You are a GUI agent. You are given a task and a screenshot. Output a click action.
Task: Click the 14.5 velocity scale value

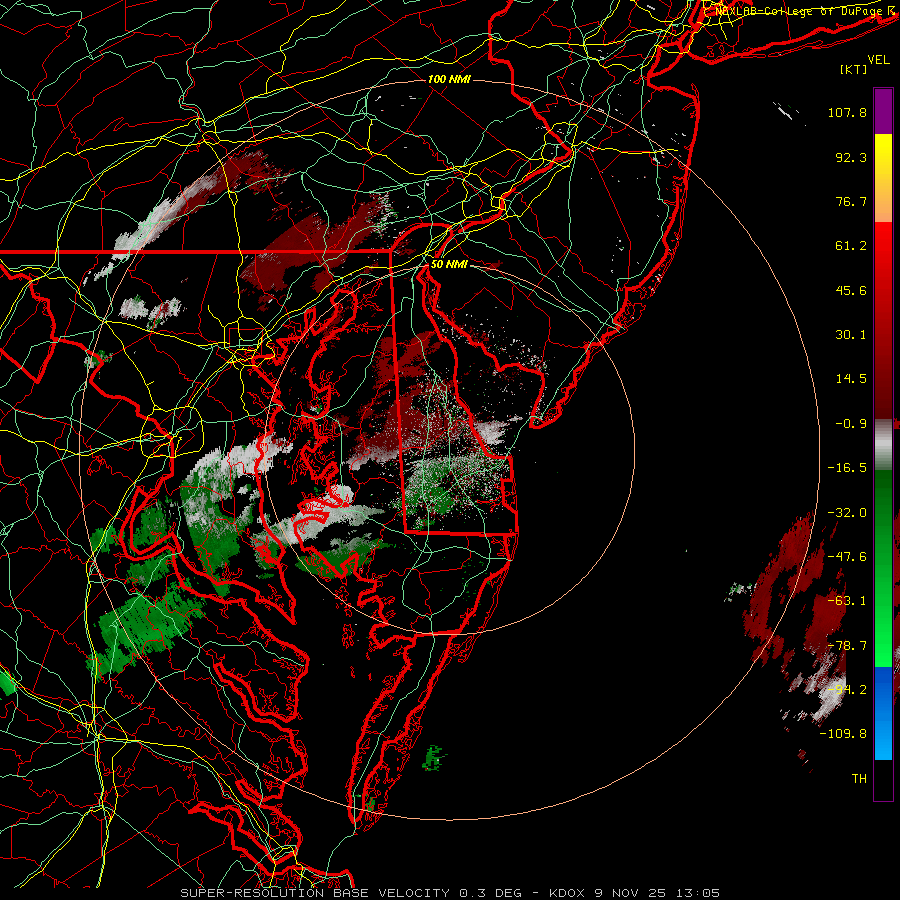coord(851,379)
